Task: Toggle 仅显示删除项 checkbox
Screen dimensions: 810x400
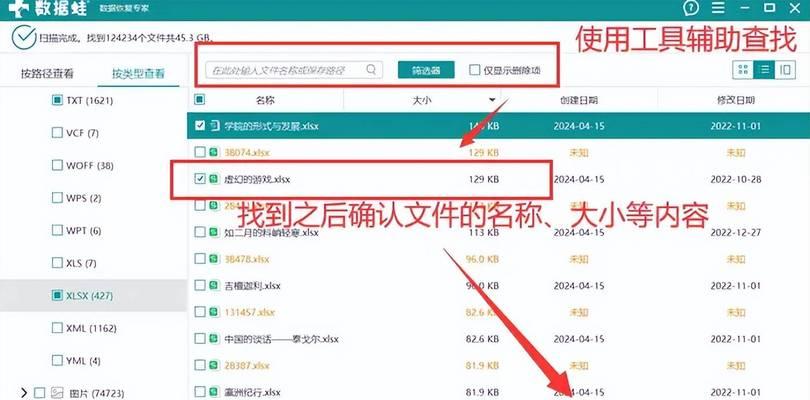Action: (475, 70)
